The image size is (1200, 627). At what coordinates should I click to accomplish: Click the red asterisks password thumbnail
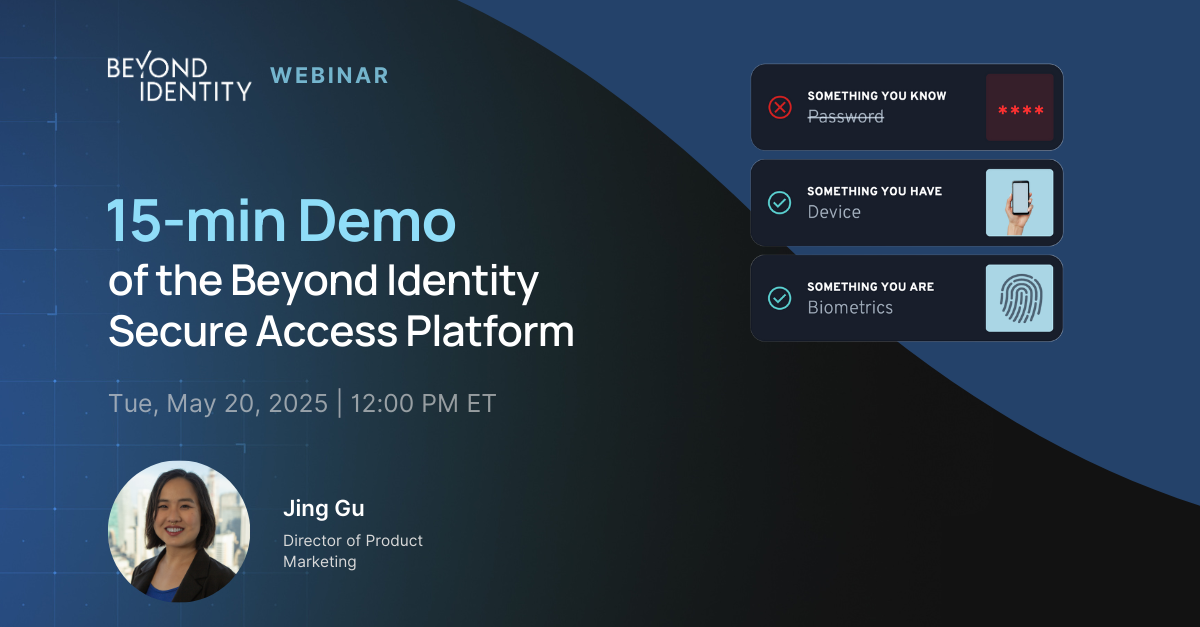[1020, 107]
